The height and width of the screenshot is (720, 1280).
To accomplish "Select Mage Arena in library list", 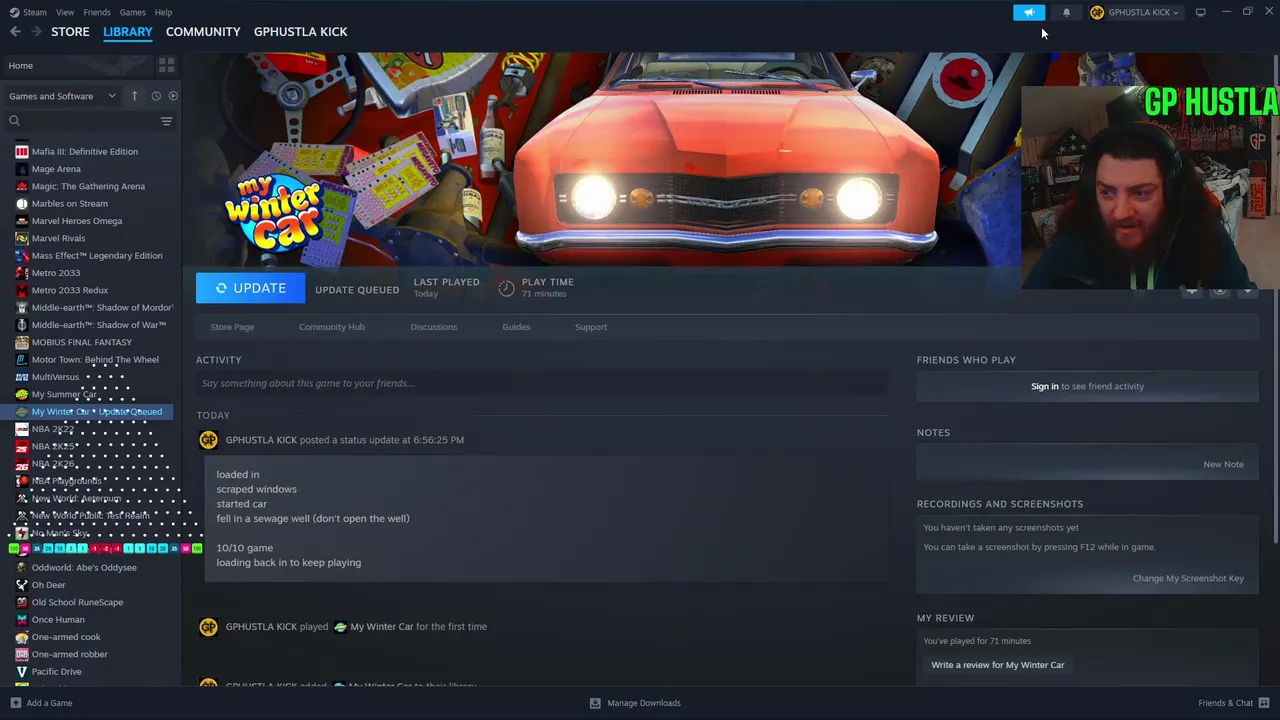I will [56, 169].
